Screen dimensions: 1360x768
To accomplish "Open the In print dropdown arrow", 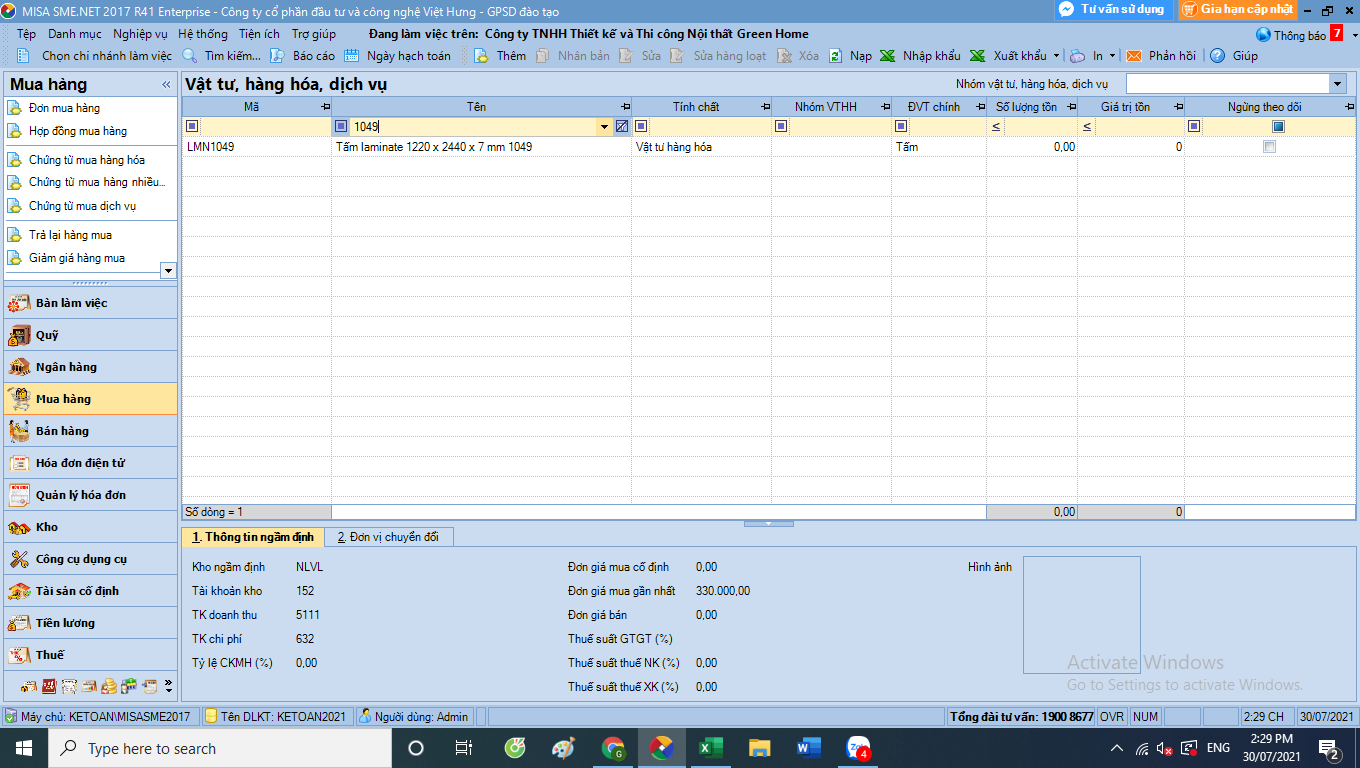I will pos(1113,56).
